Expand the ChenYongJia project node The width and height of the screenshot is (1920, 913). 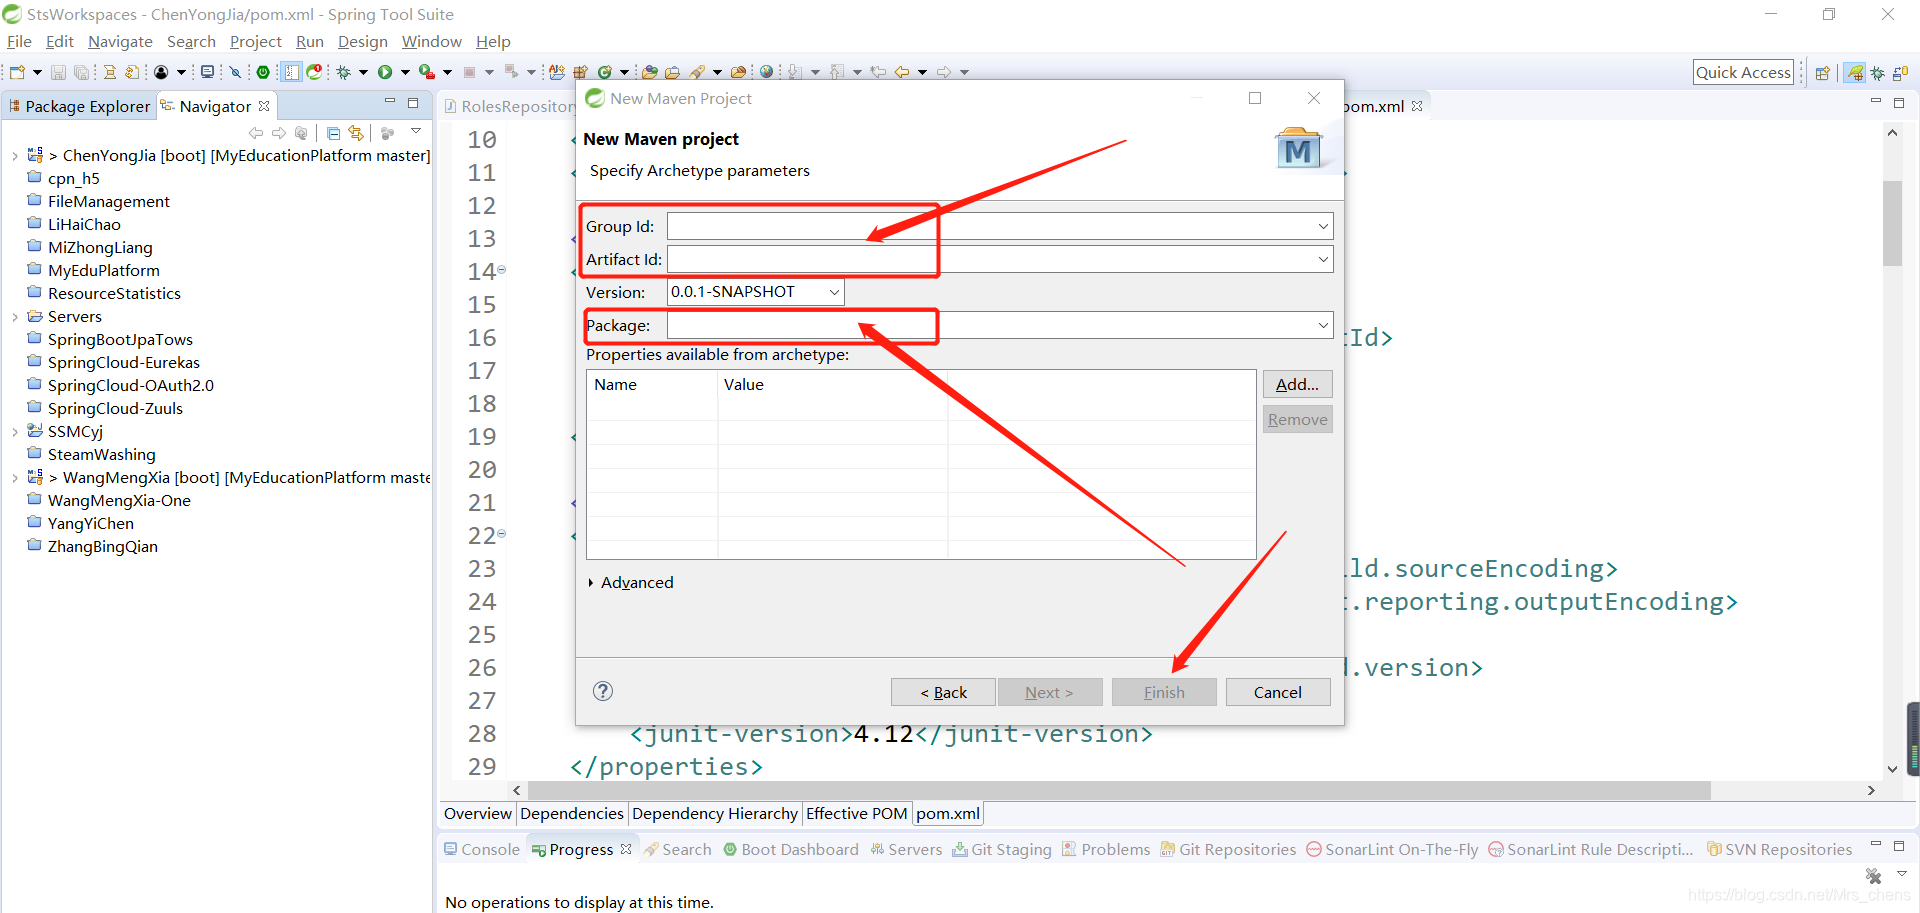15,156
